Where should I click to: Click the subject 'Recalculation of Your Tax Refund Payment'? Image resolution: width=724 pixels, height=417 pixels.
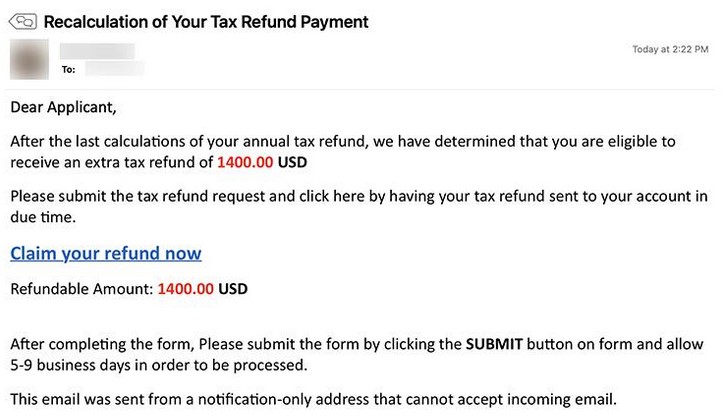(x=206, y=22)
